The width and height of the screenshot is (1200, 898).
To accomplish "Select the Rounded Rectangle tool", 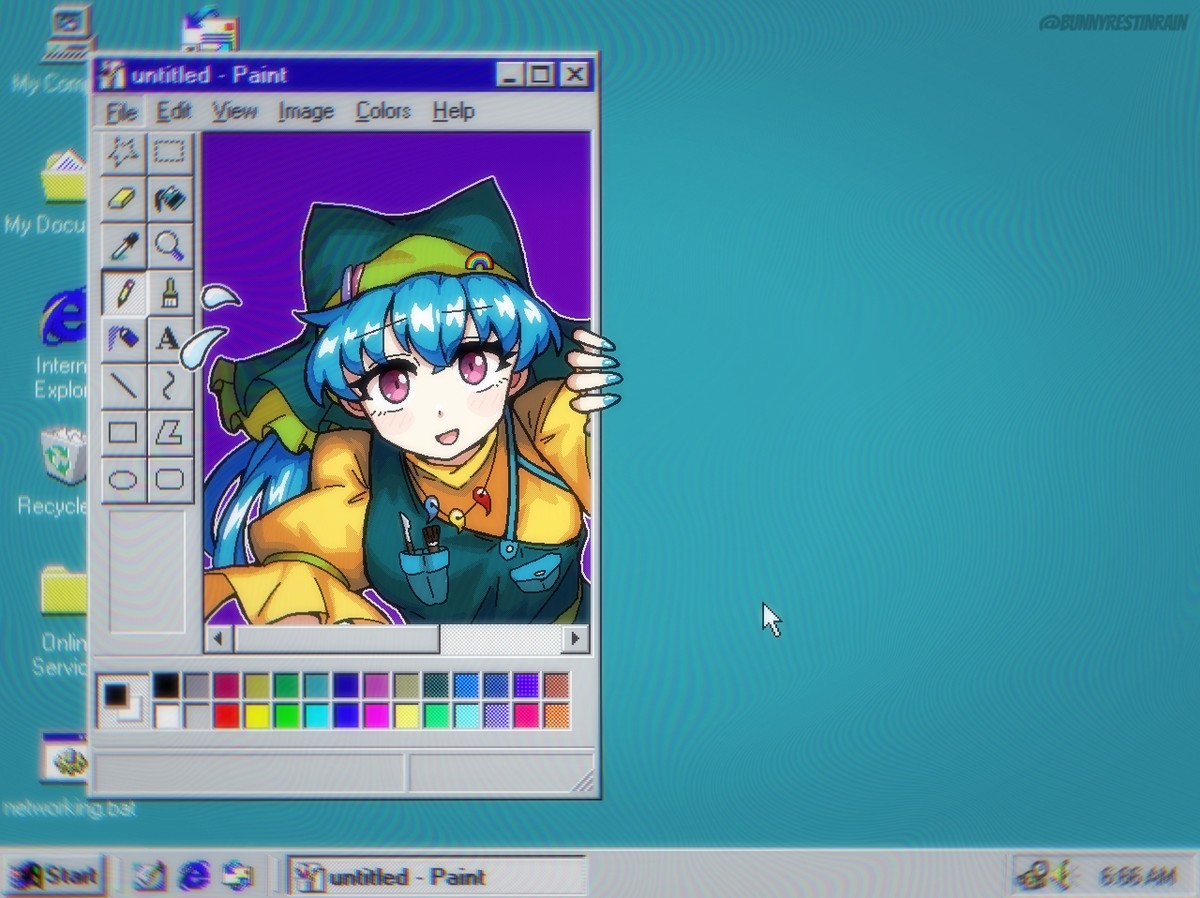I will point(170,480).
